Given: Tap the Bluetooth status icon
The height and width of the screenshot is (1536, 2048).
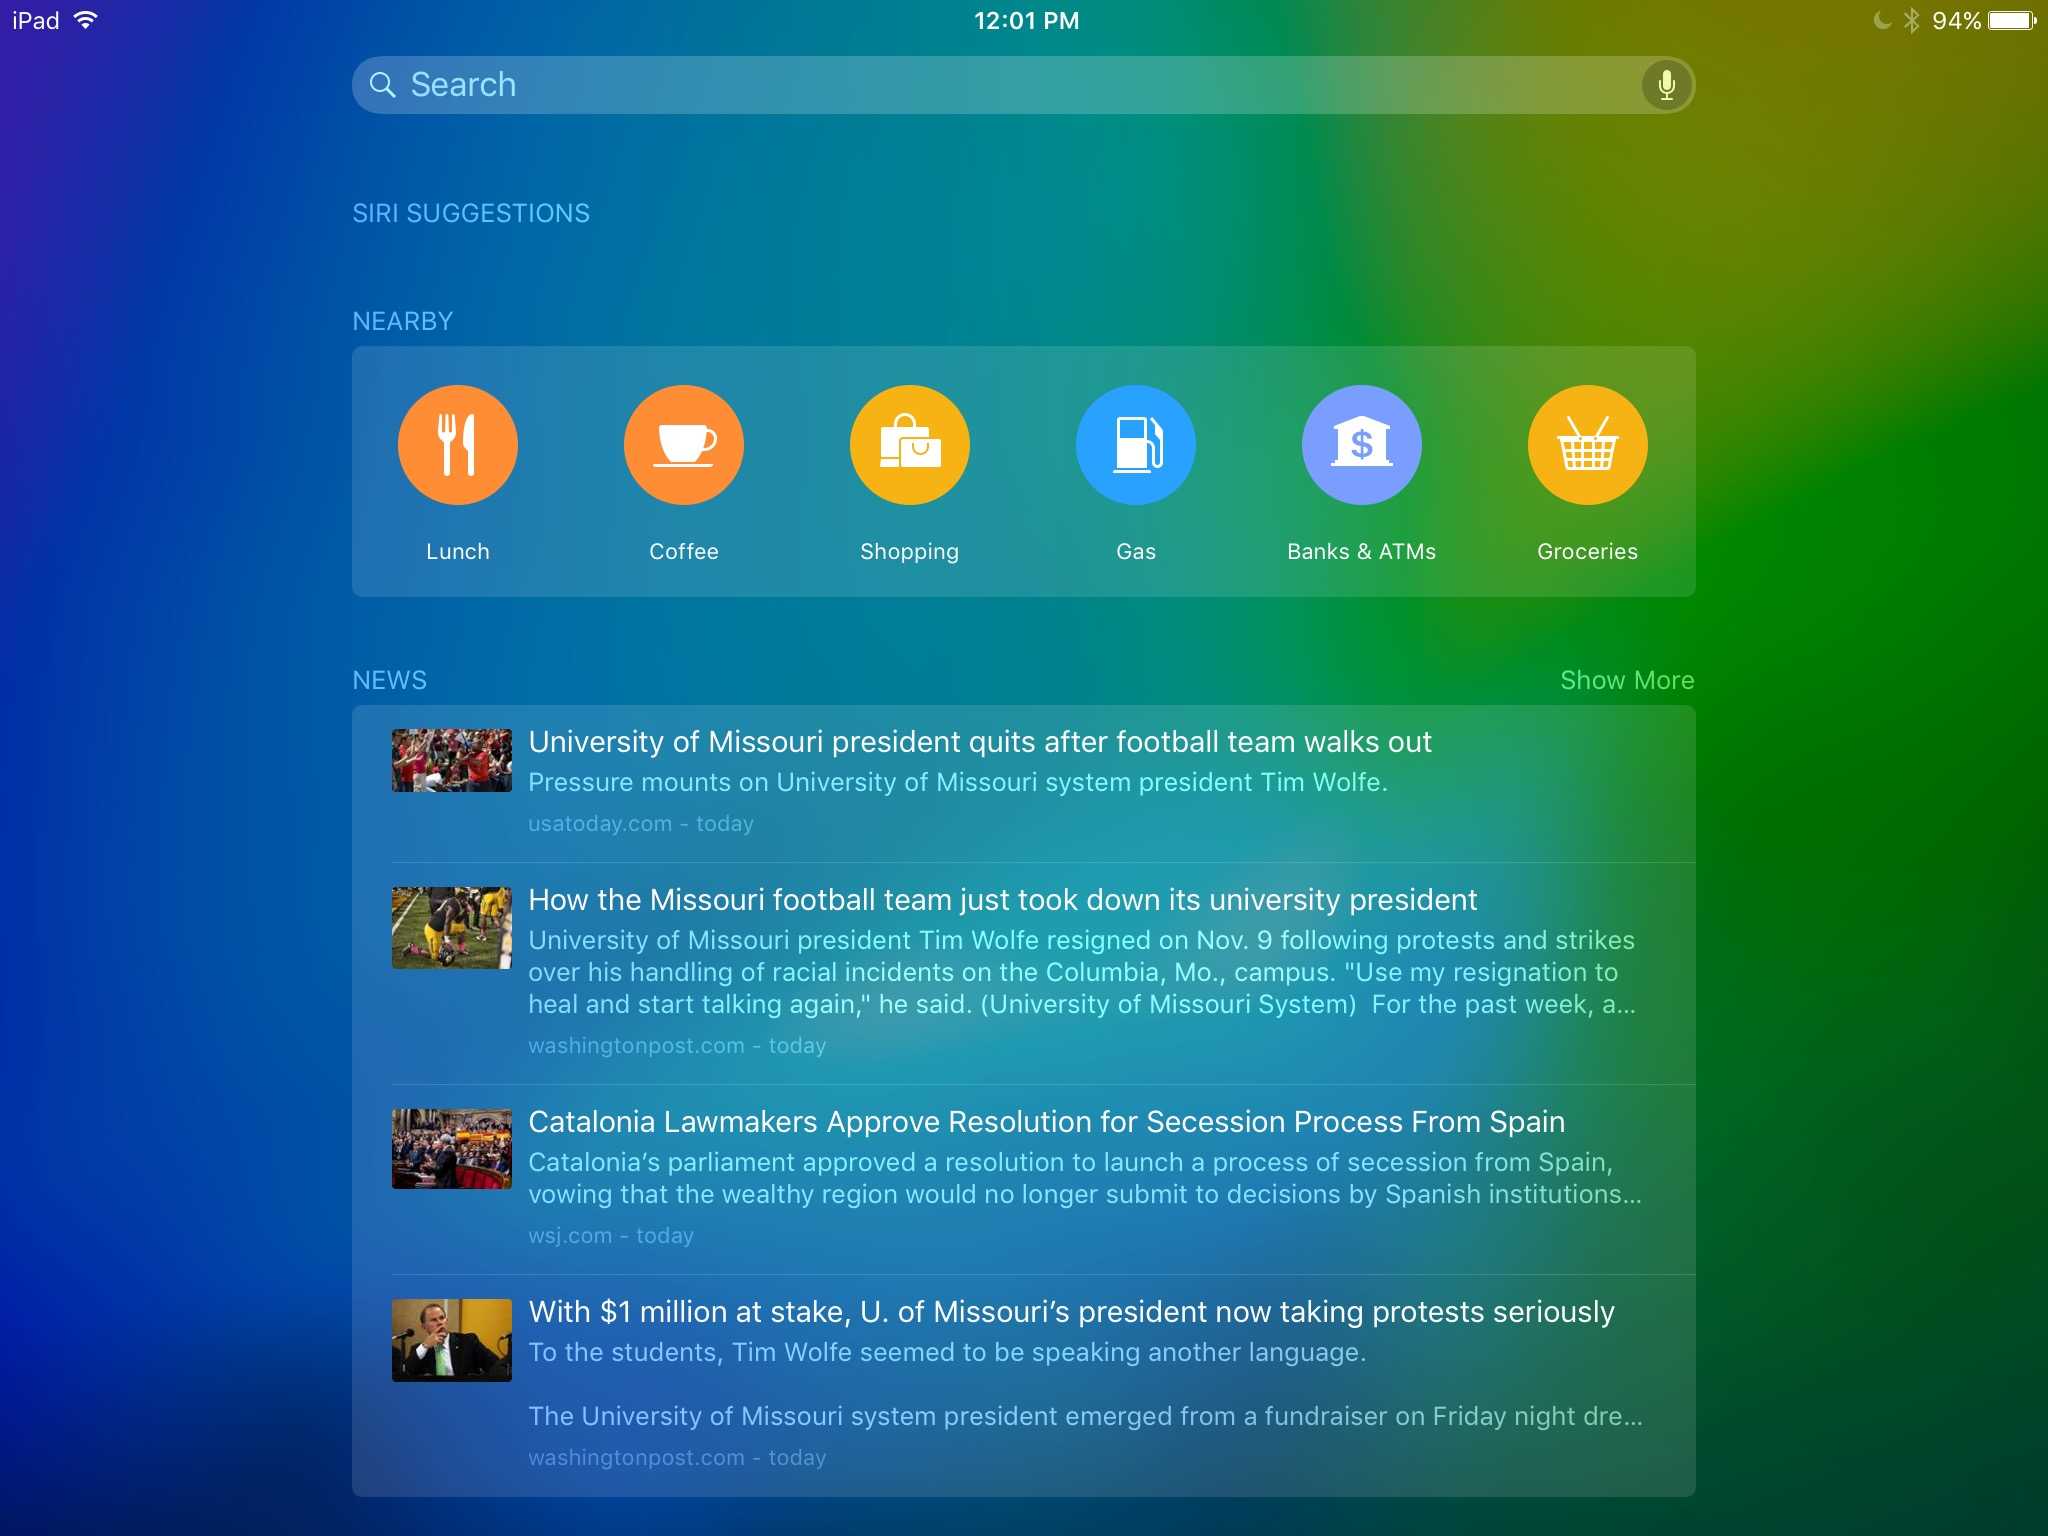Looking at the screenshot, I should click(1911, 21).
